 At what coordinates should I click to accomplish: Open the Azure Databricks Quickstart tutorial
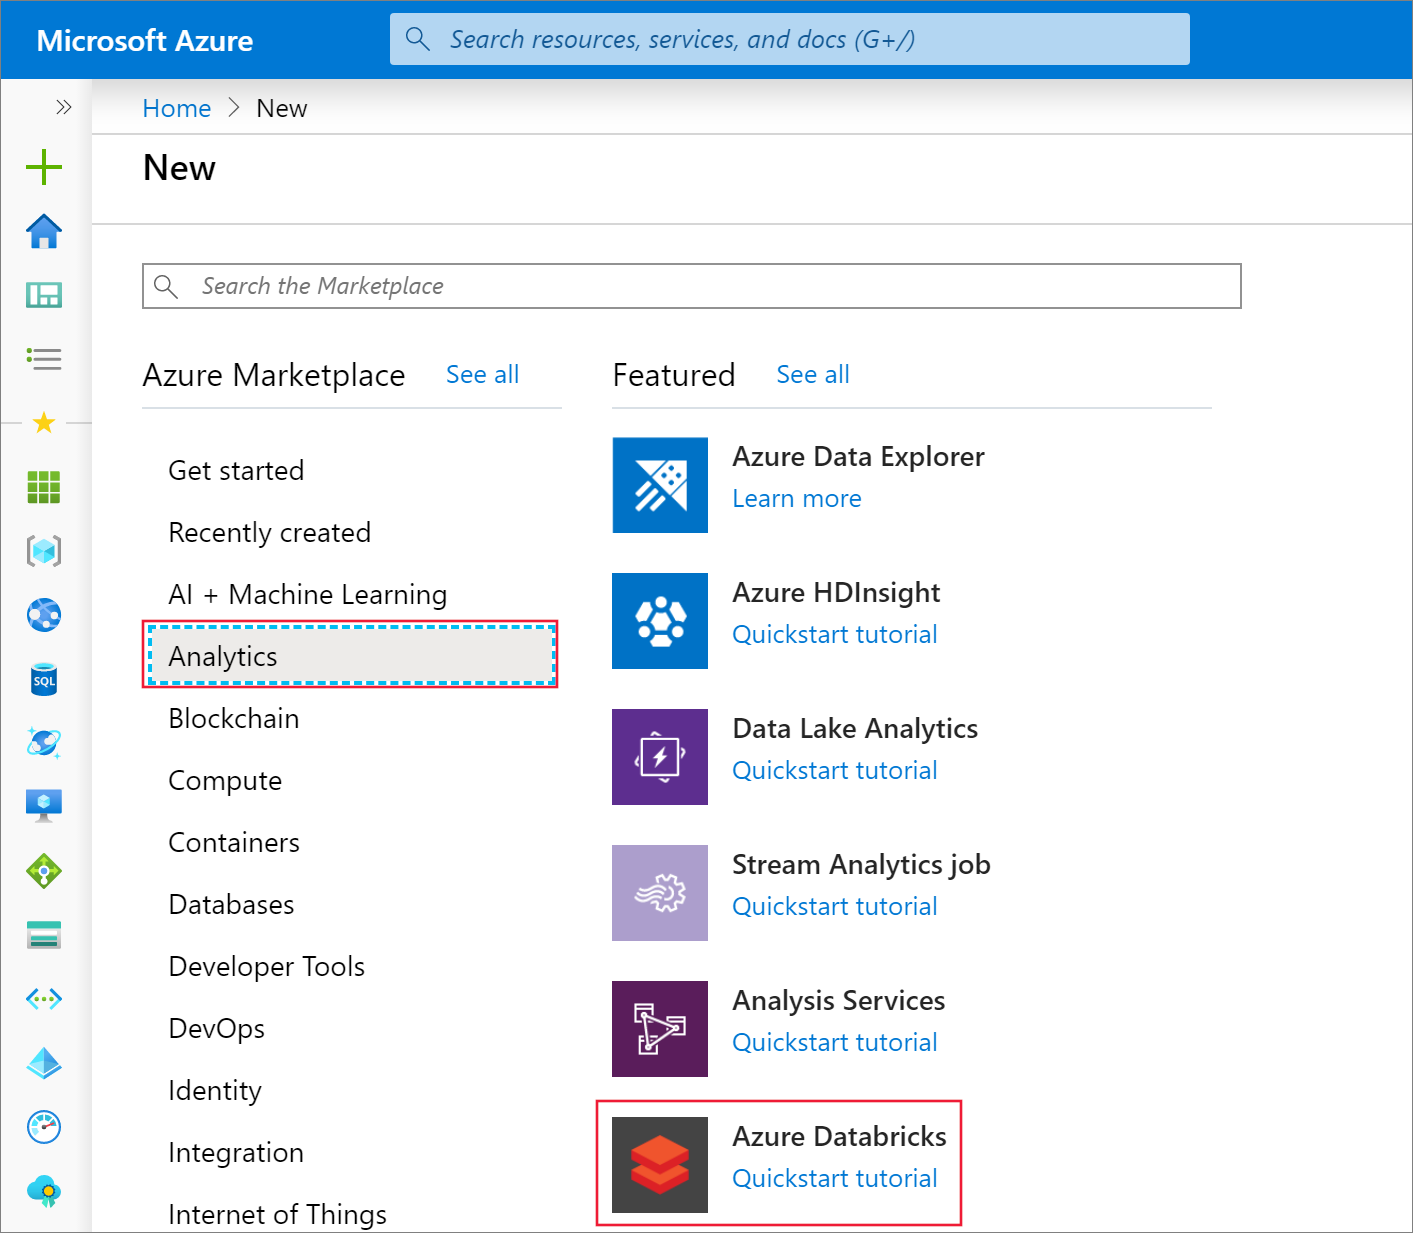[x=834, y=1178]
